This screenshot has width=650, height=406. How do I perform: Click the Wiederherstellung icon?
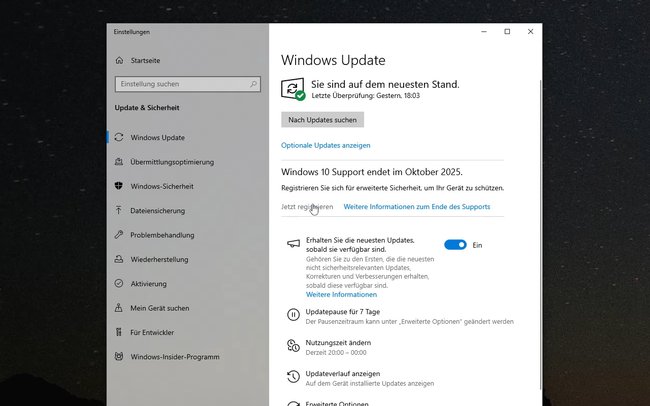pos(119,259)
